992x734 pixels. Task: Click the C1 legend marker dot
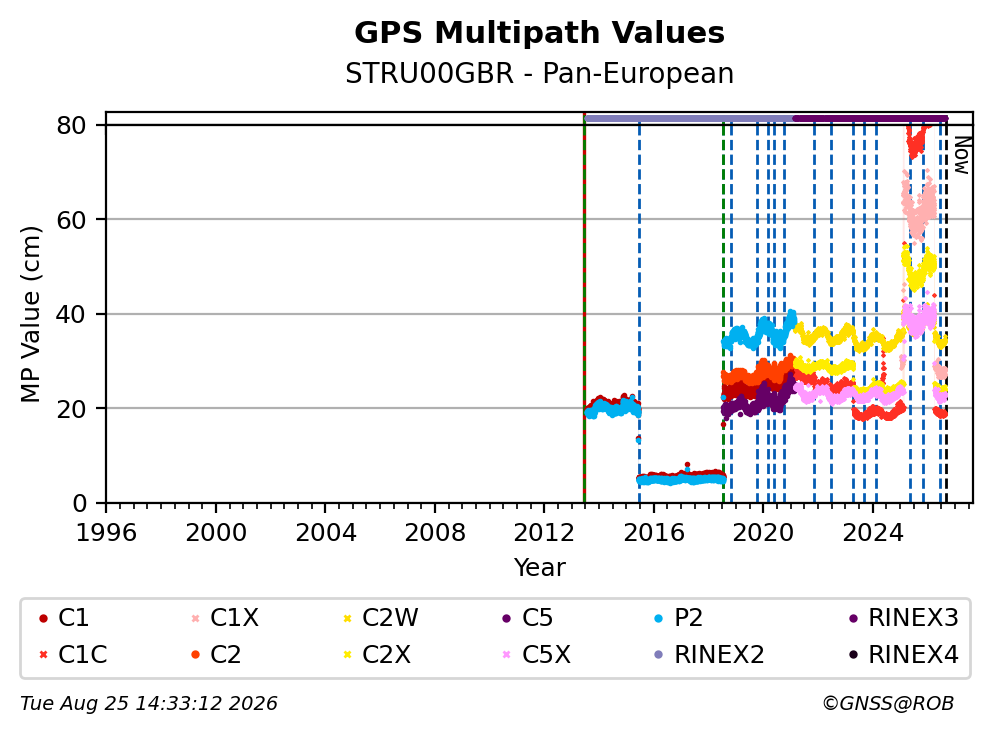[43, 618]
